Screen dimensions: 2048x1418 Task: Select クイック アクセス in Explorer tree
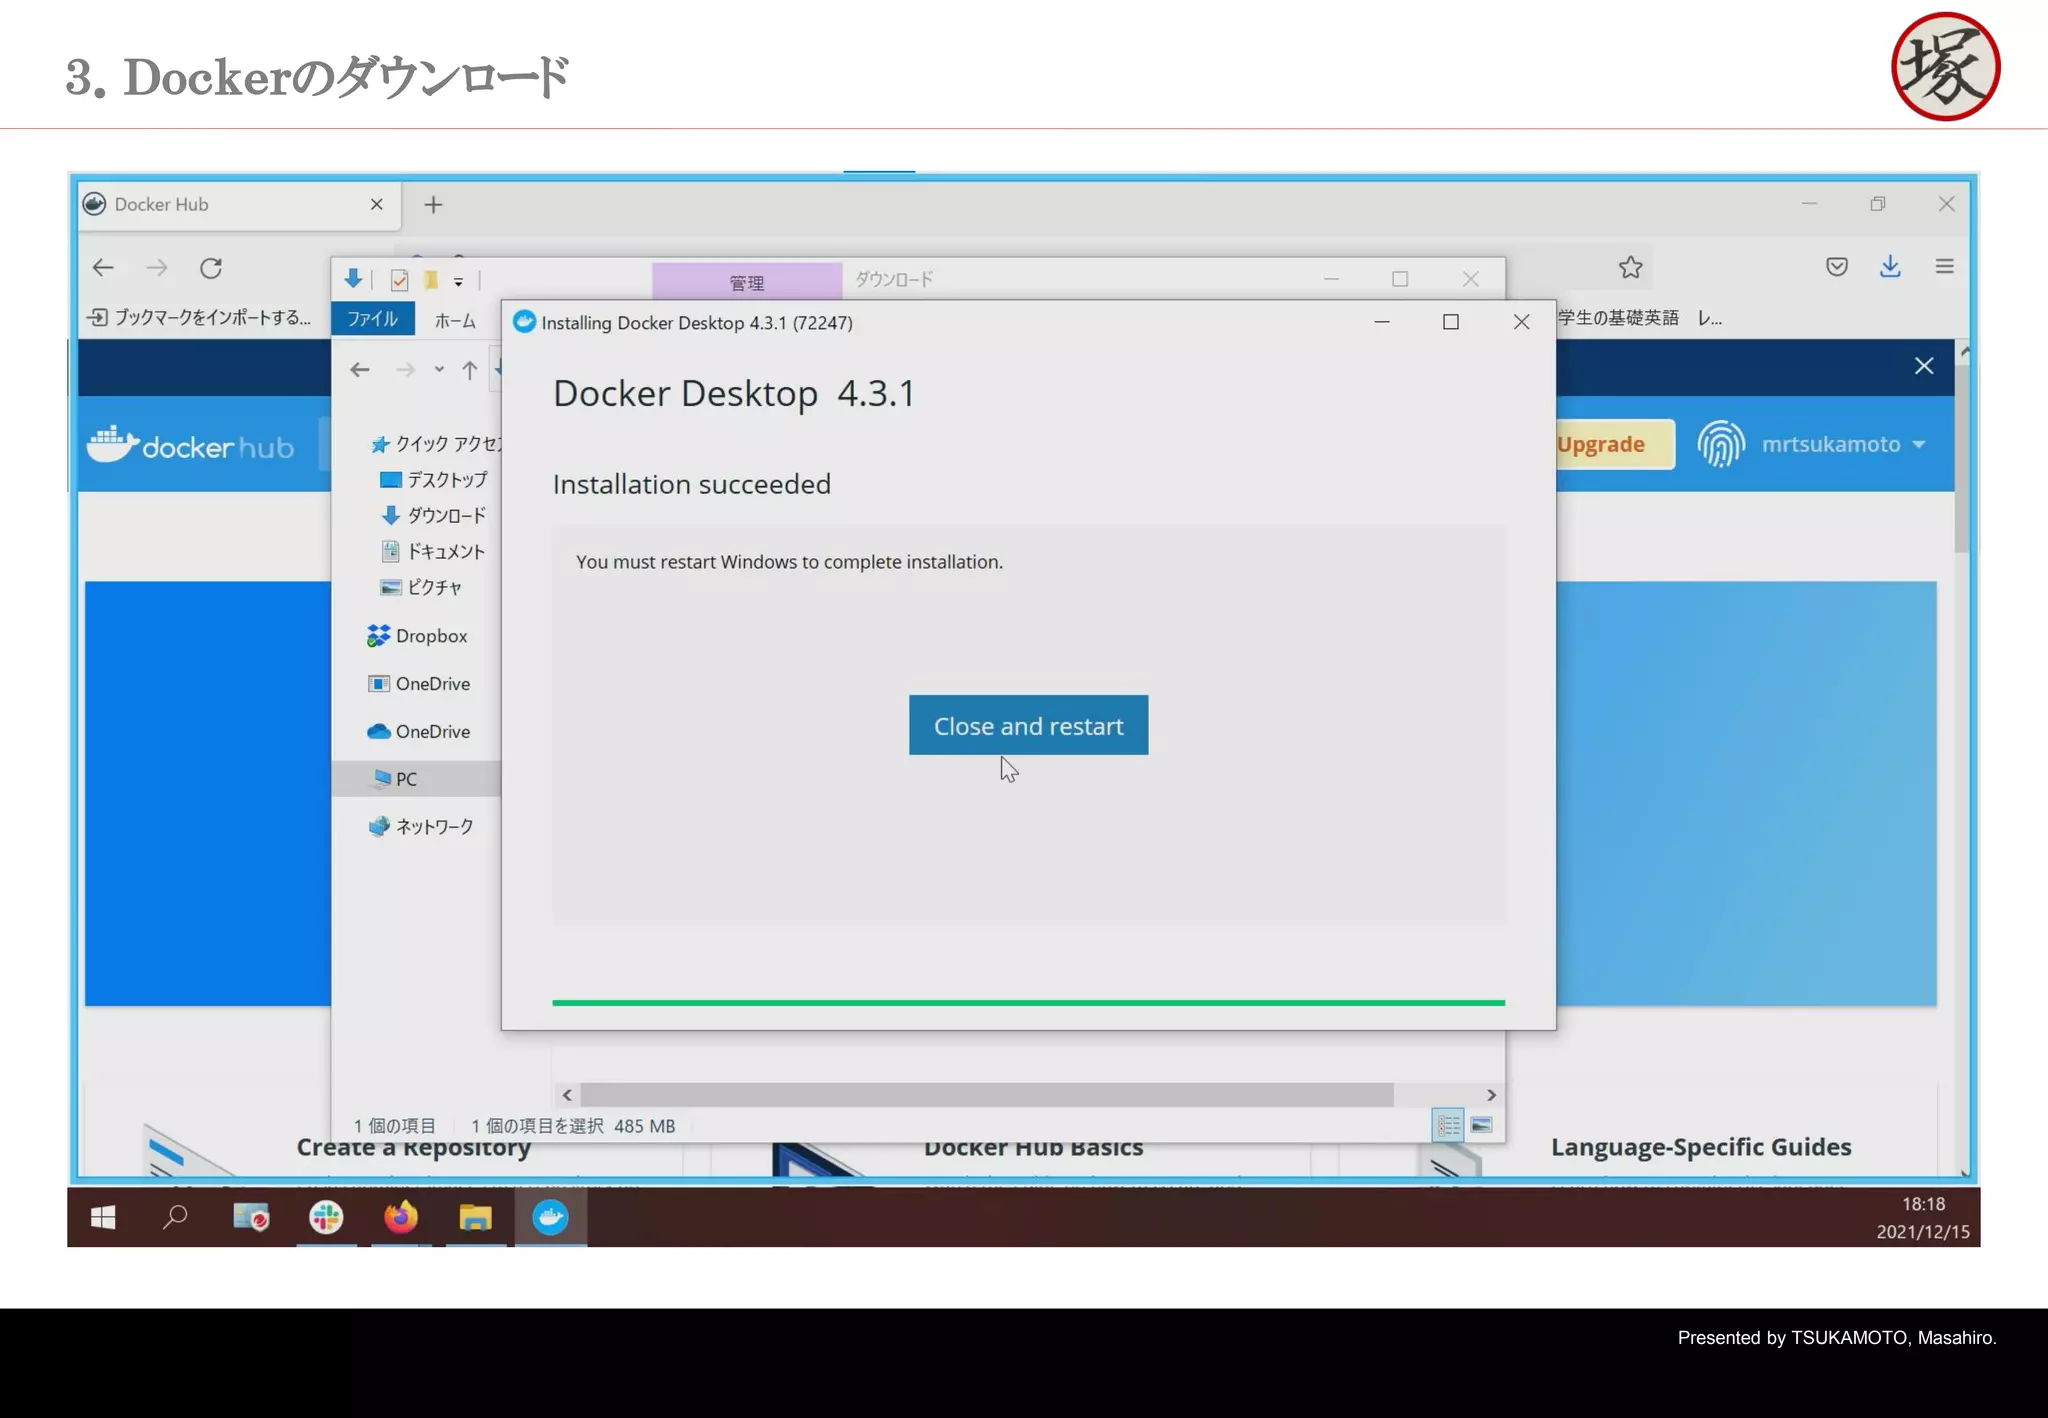point(436,444)
